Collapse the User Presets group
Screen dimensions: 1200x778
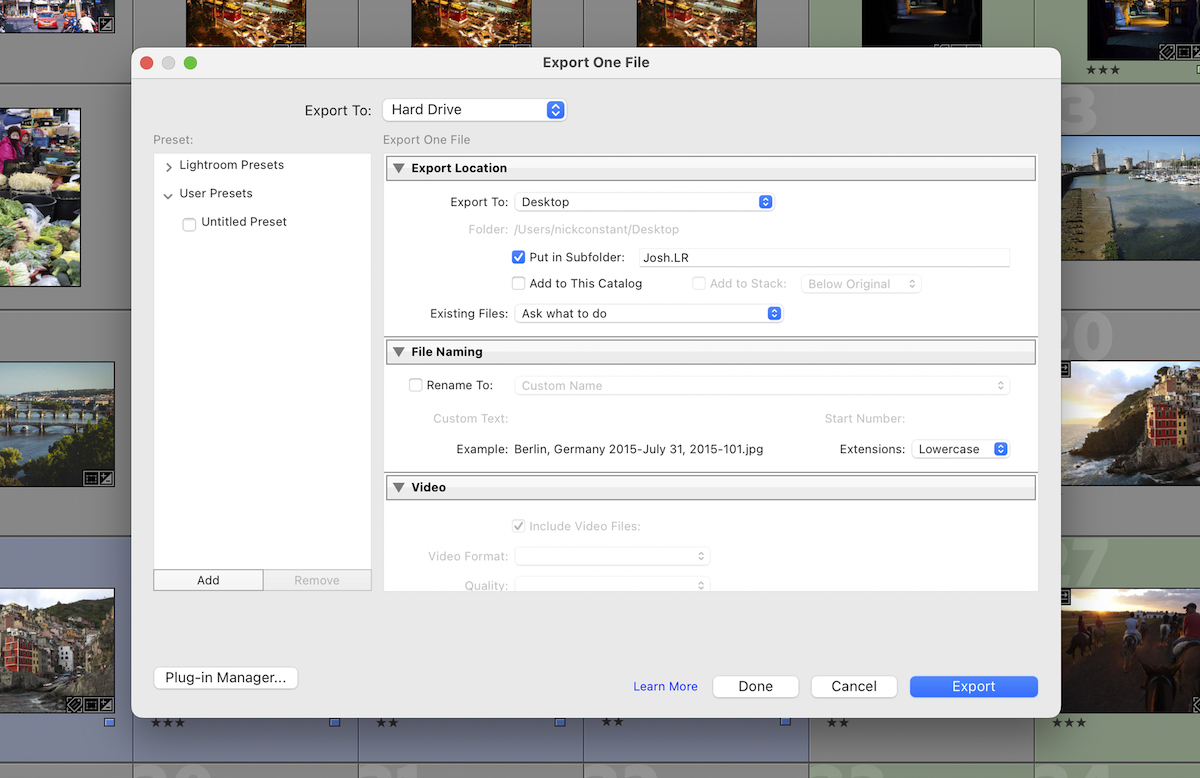click(x=168, y=193)
